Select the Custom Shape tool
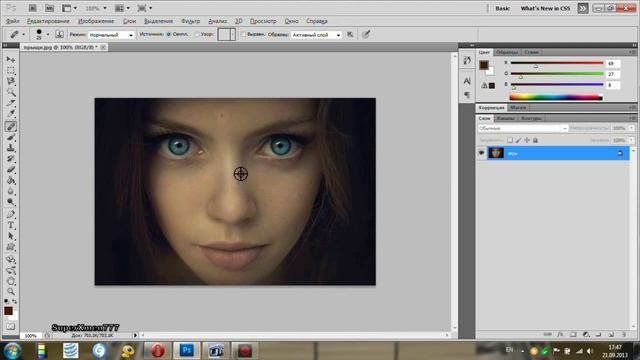640x360 pixels. pyautogui.click(x=11, y=247)
